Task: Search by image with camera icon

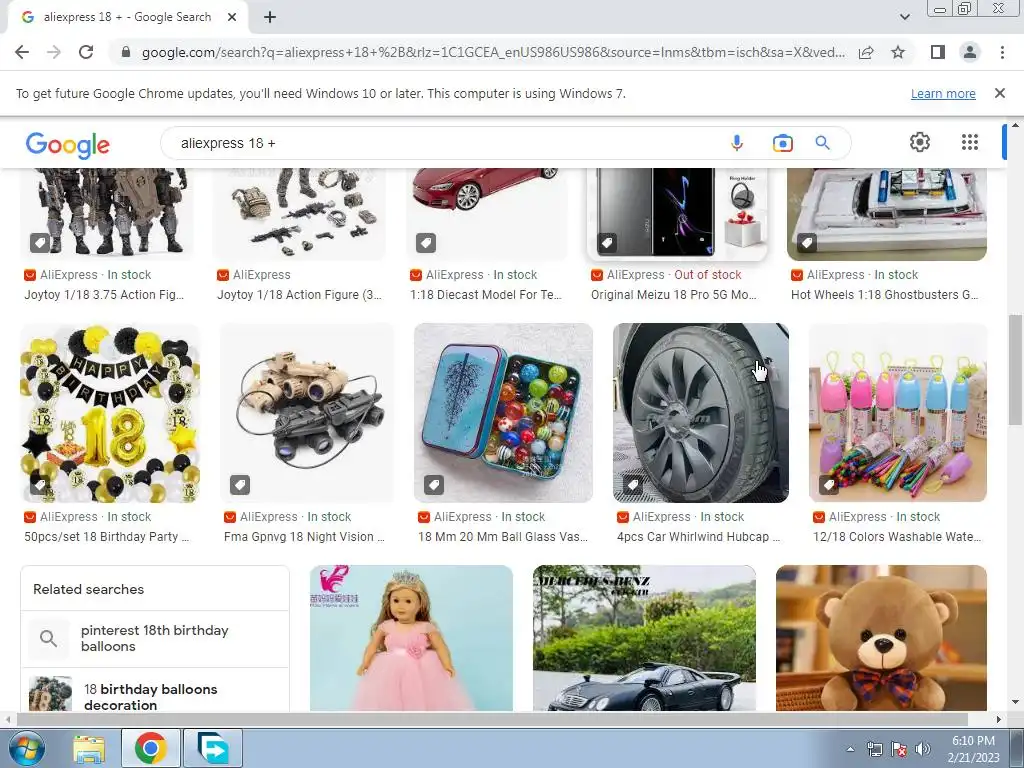Action: [x=782, y=143]
